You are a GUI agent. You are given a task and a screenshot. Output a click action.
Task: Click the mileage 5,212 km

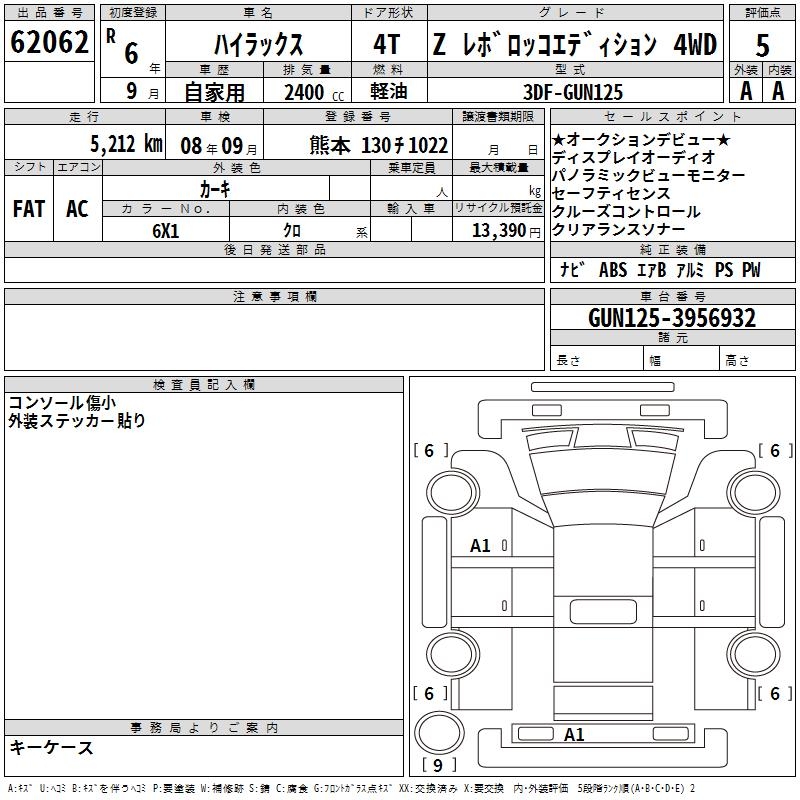(126, 144)
